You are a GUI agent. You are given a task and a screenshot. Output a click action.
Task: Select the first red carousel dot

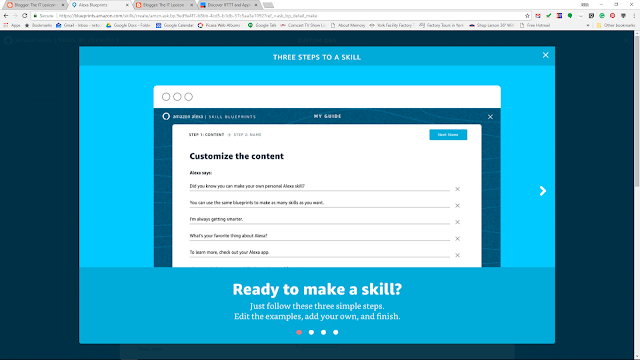pos(299,332)
